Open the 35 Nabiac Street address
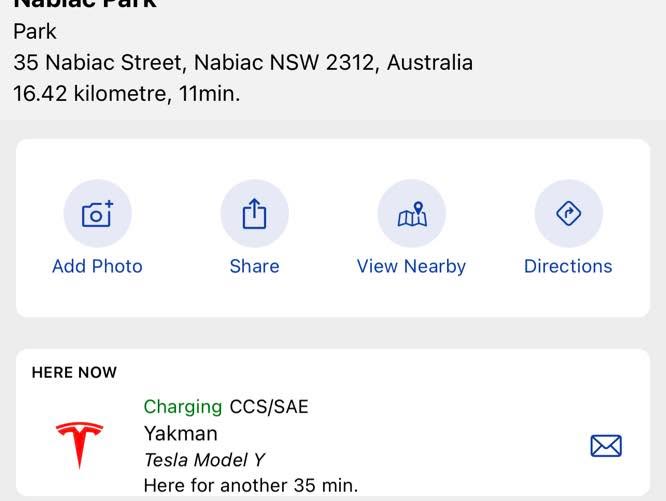666x501 pixels. click(x=243, y=62)
